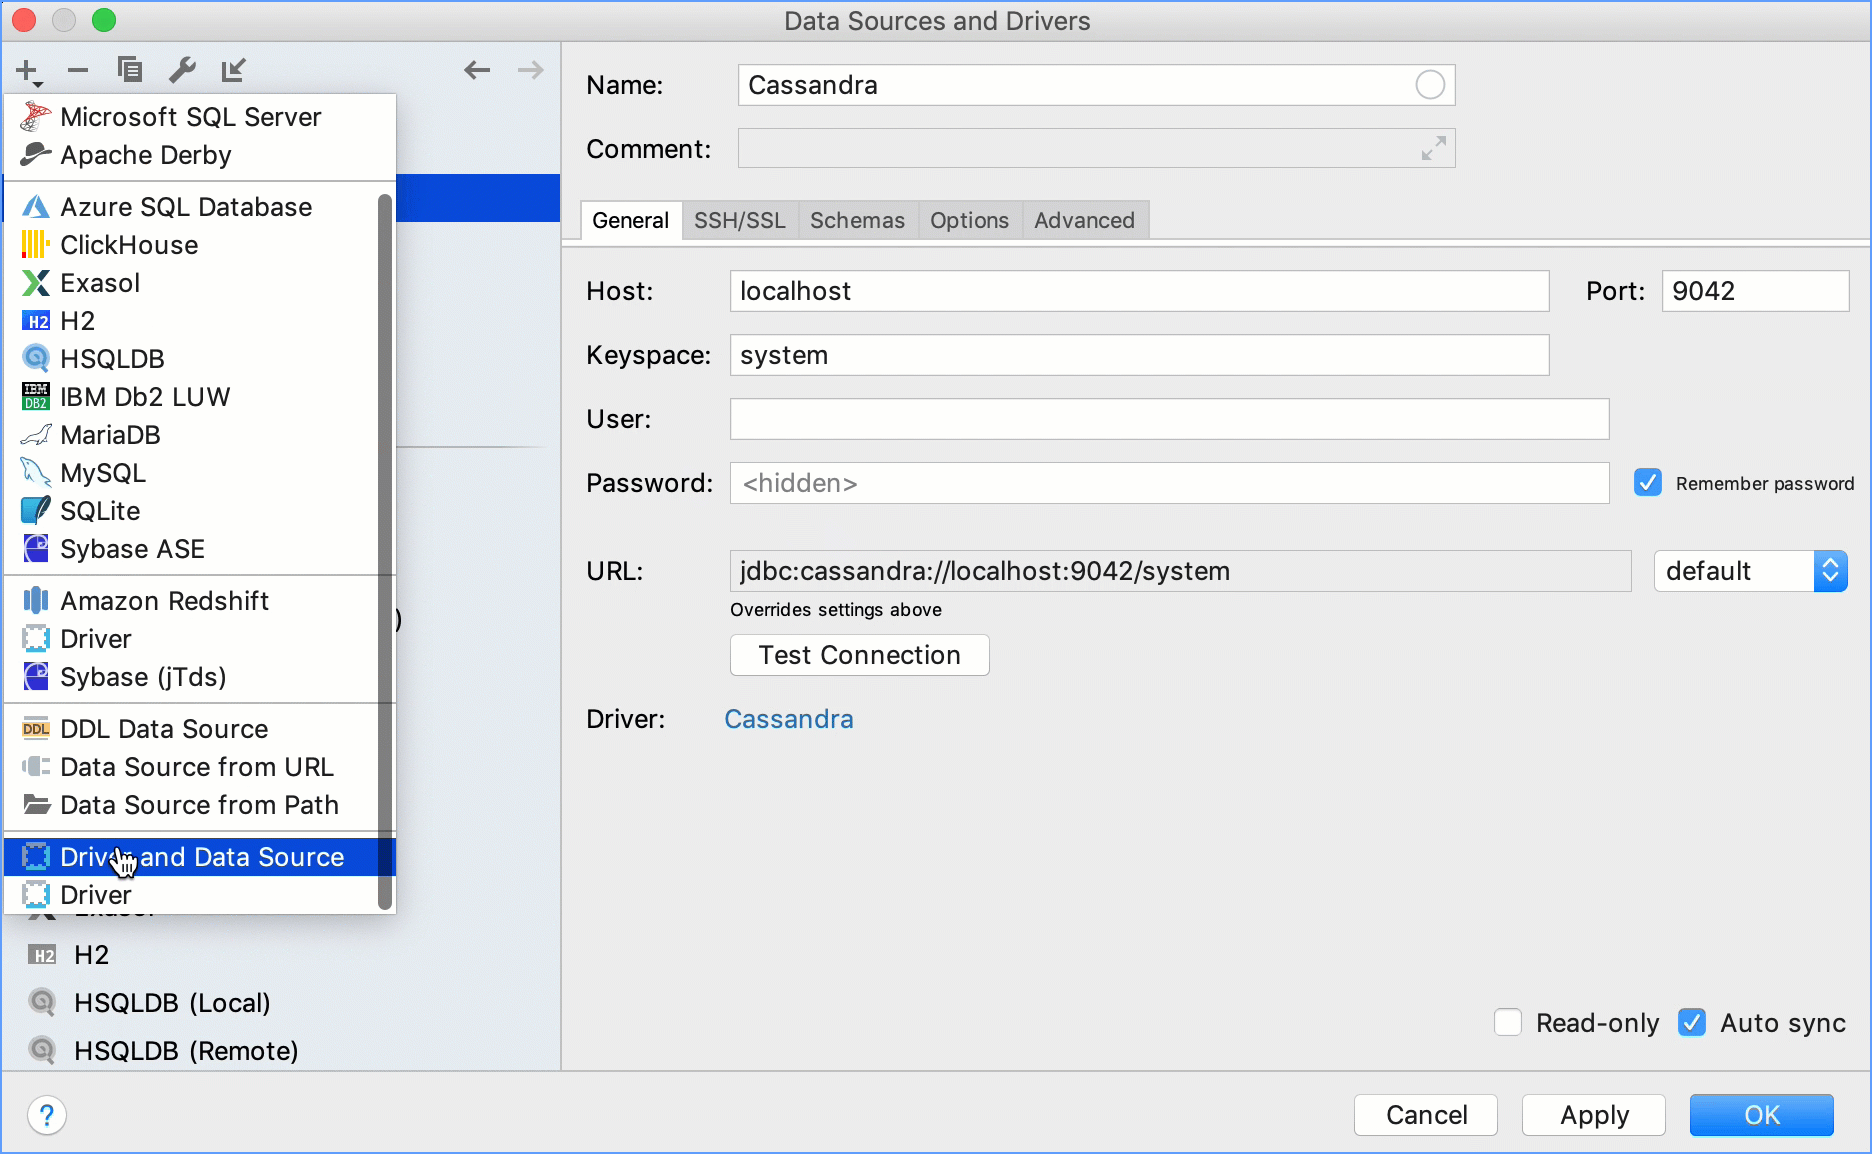
Task: Switch to the SSH/SSL tab
Action: coord(740,220)
